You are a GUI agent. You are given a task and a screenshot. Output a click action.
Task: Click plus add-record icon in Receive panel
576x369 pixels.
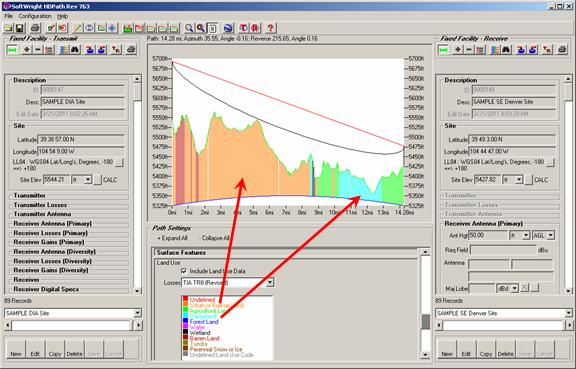[458, 50]
